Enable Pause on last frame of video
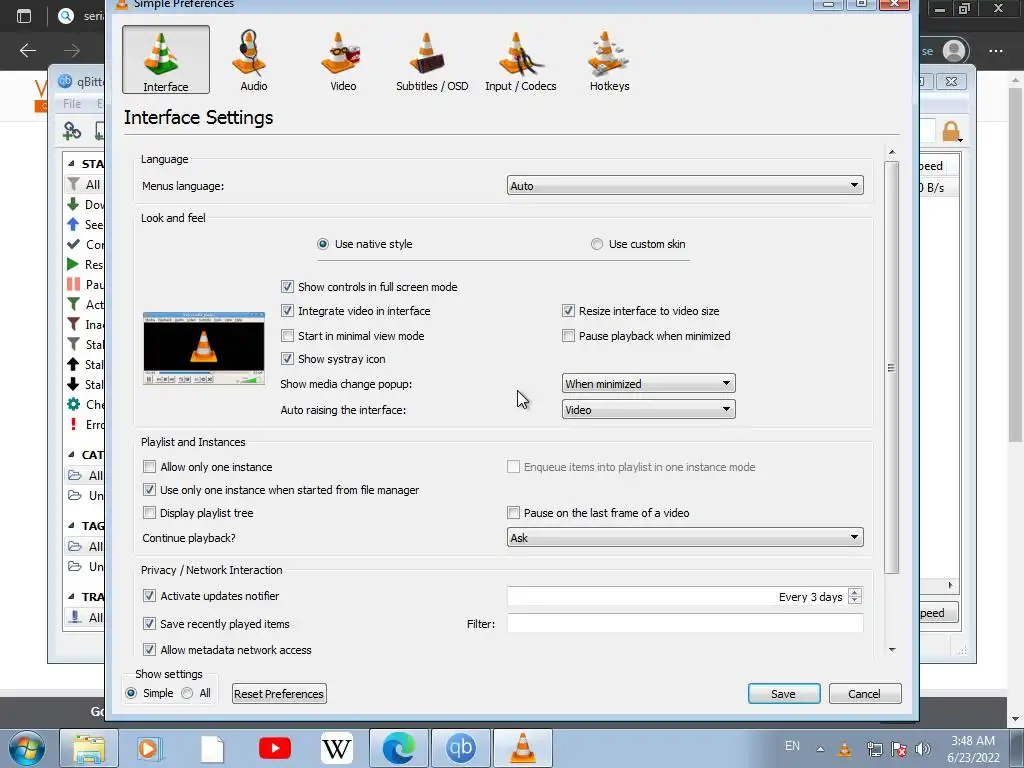Image resolution: width=1024 pixels, height=768 pixels. point(513,513)
